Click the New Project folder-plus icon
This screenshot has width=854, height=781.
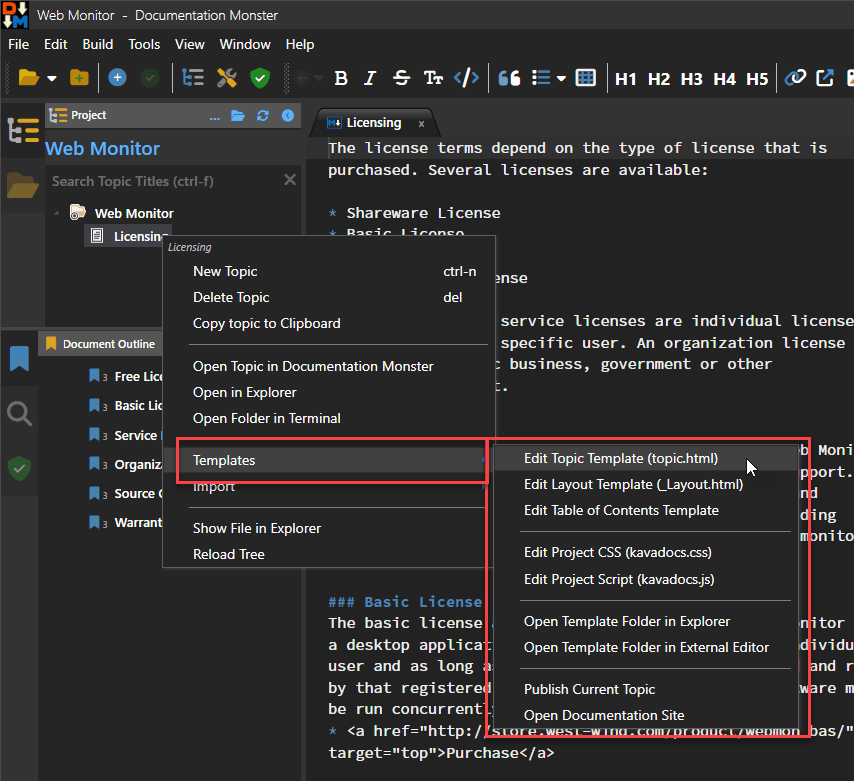[x=80, y=78]
